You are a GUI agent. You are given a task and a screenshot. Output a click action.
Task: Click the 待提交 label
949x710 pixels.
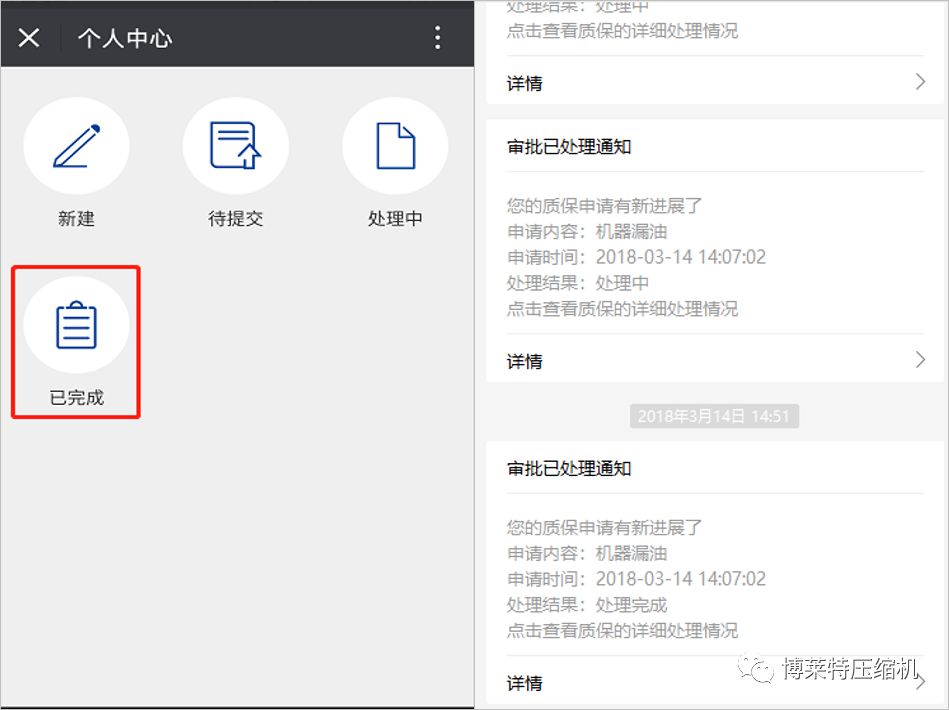(235, 219)
